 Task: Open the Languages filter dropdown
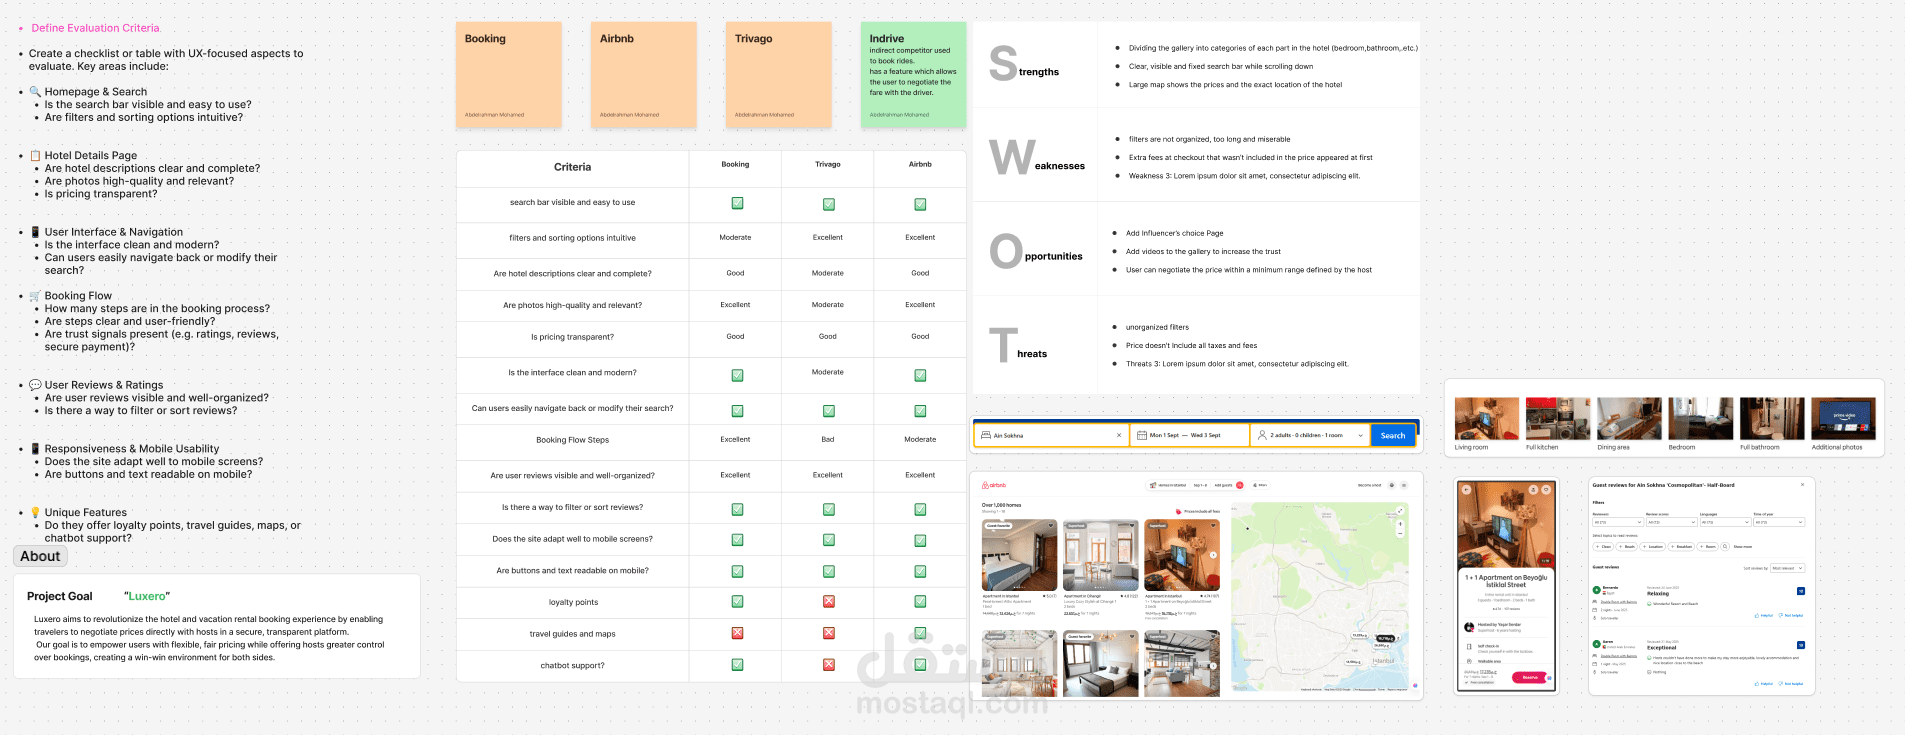(1725, 522)
